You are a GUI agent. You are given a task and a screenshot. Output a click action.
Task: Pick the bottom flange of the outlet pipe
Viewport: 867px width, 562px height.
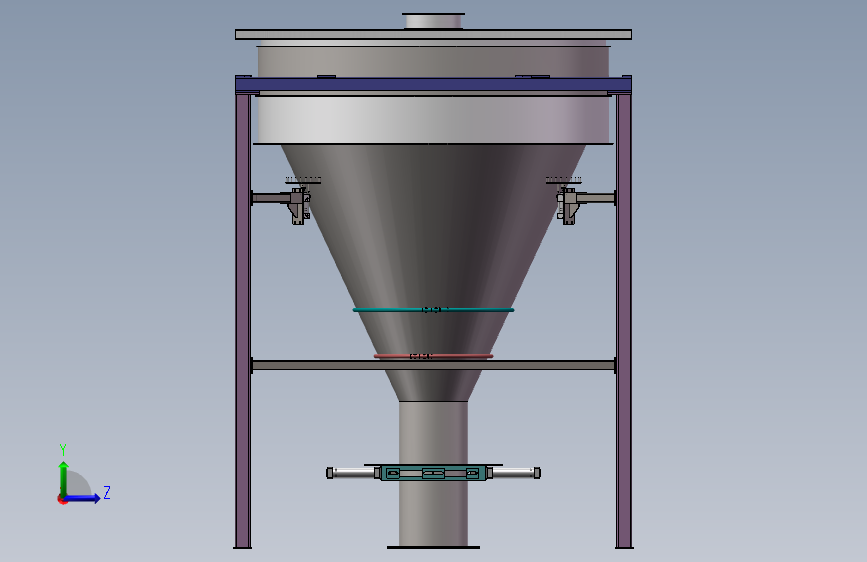434,547
